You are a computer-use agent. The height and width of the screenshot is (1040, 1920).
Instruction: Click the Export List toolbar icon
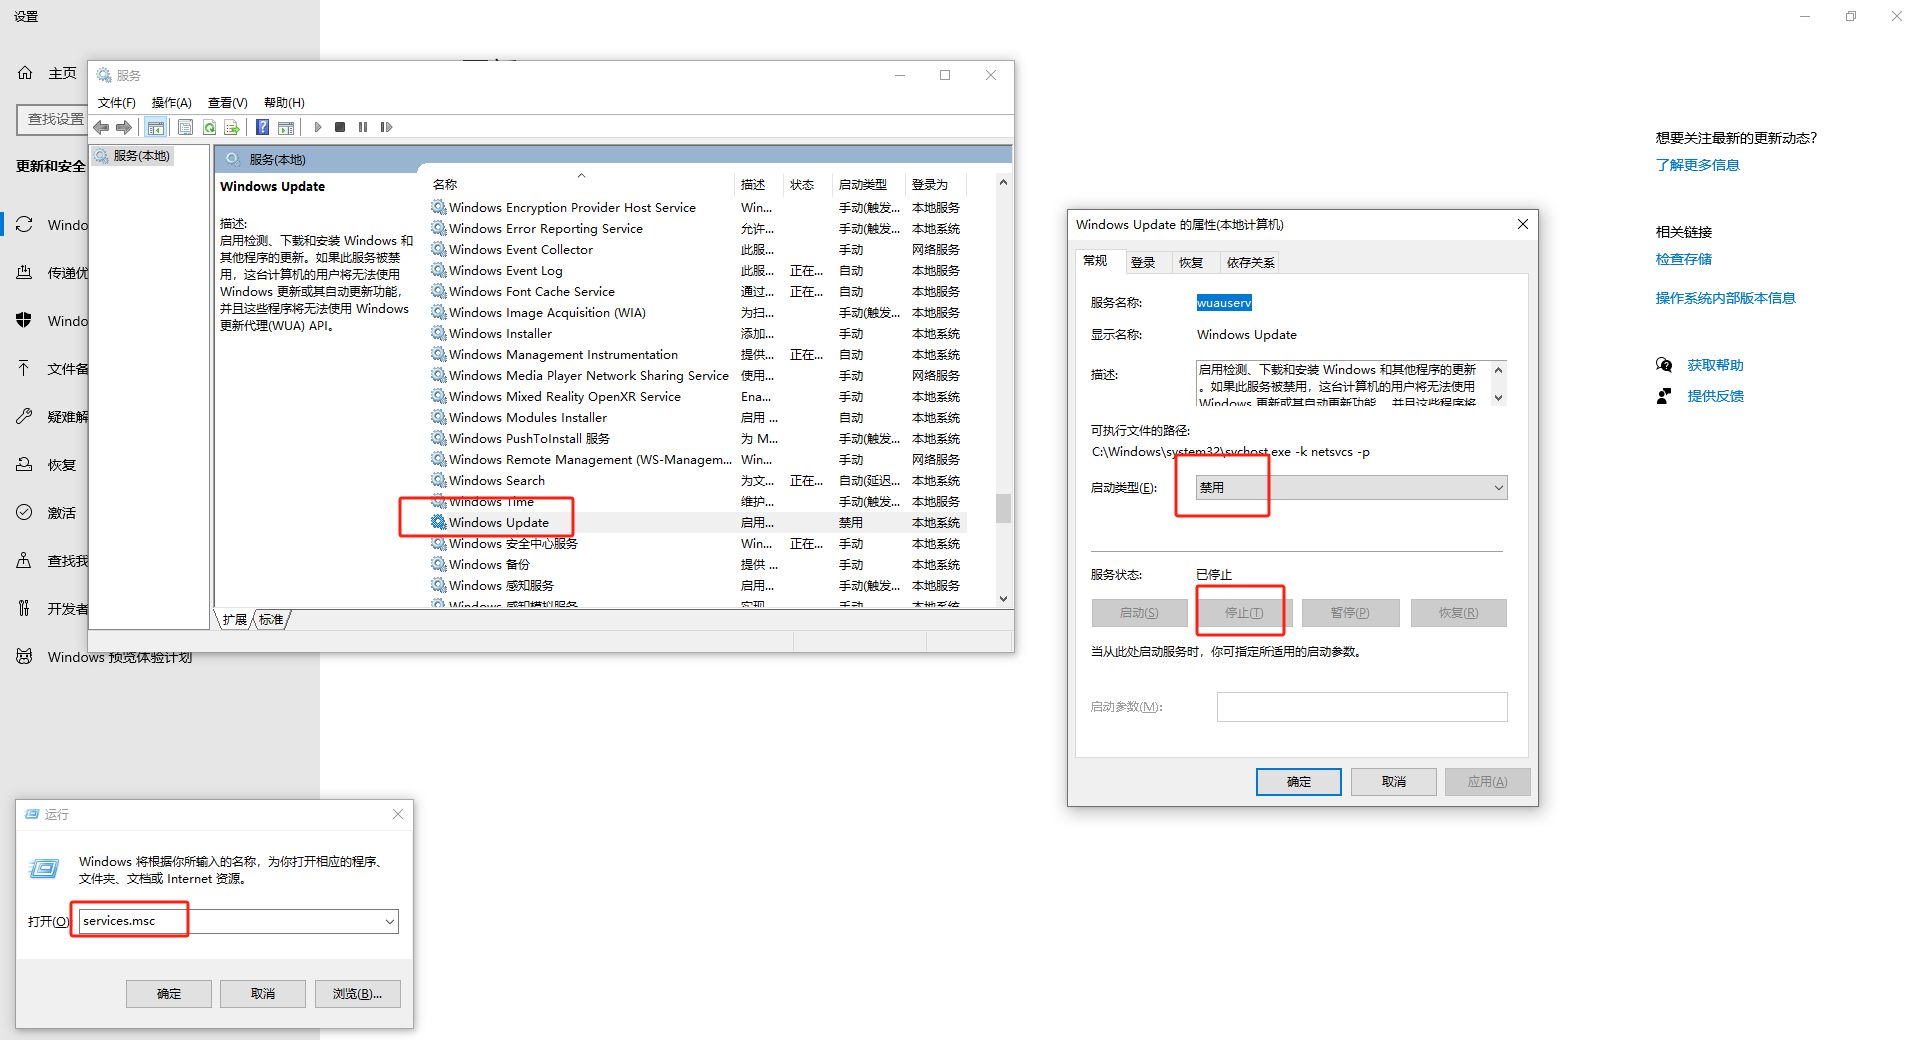pyautogui.click(x=232, y=127)
